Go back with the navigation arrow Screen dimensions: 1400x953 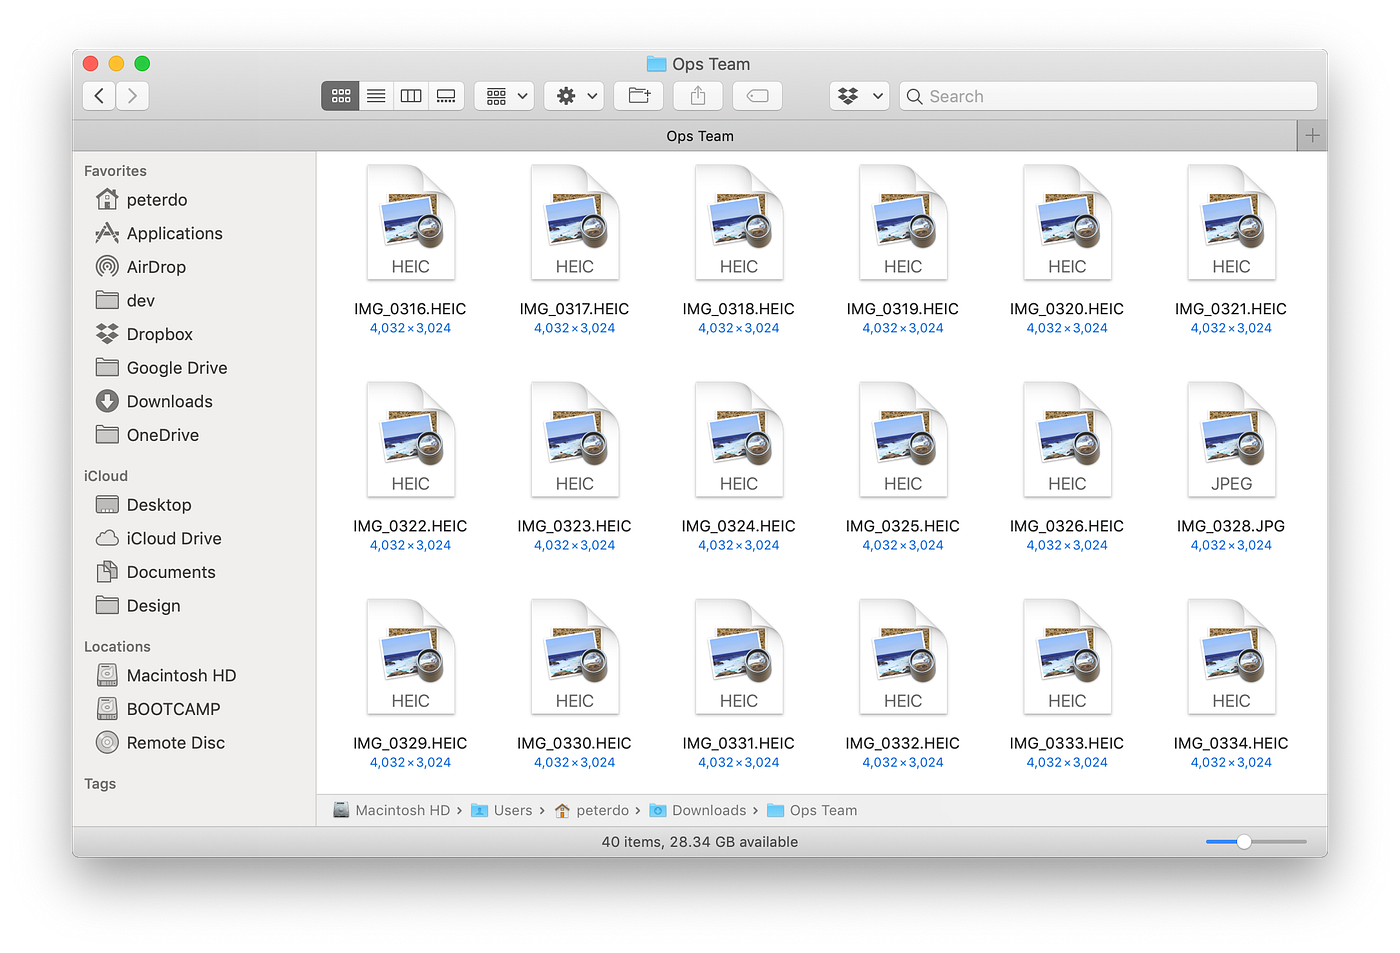(x=98, y=95)
